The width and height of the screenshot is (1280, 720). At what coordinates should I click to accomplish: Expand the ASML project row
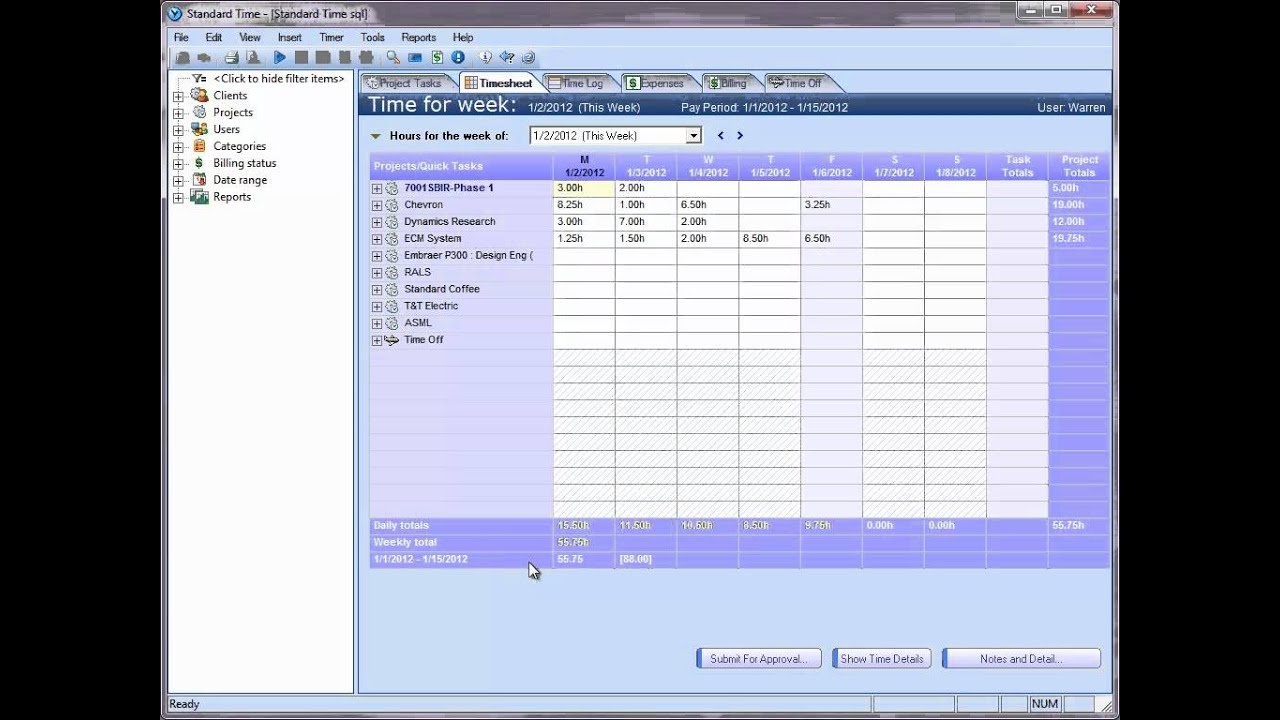point(377,324)
